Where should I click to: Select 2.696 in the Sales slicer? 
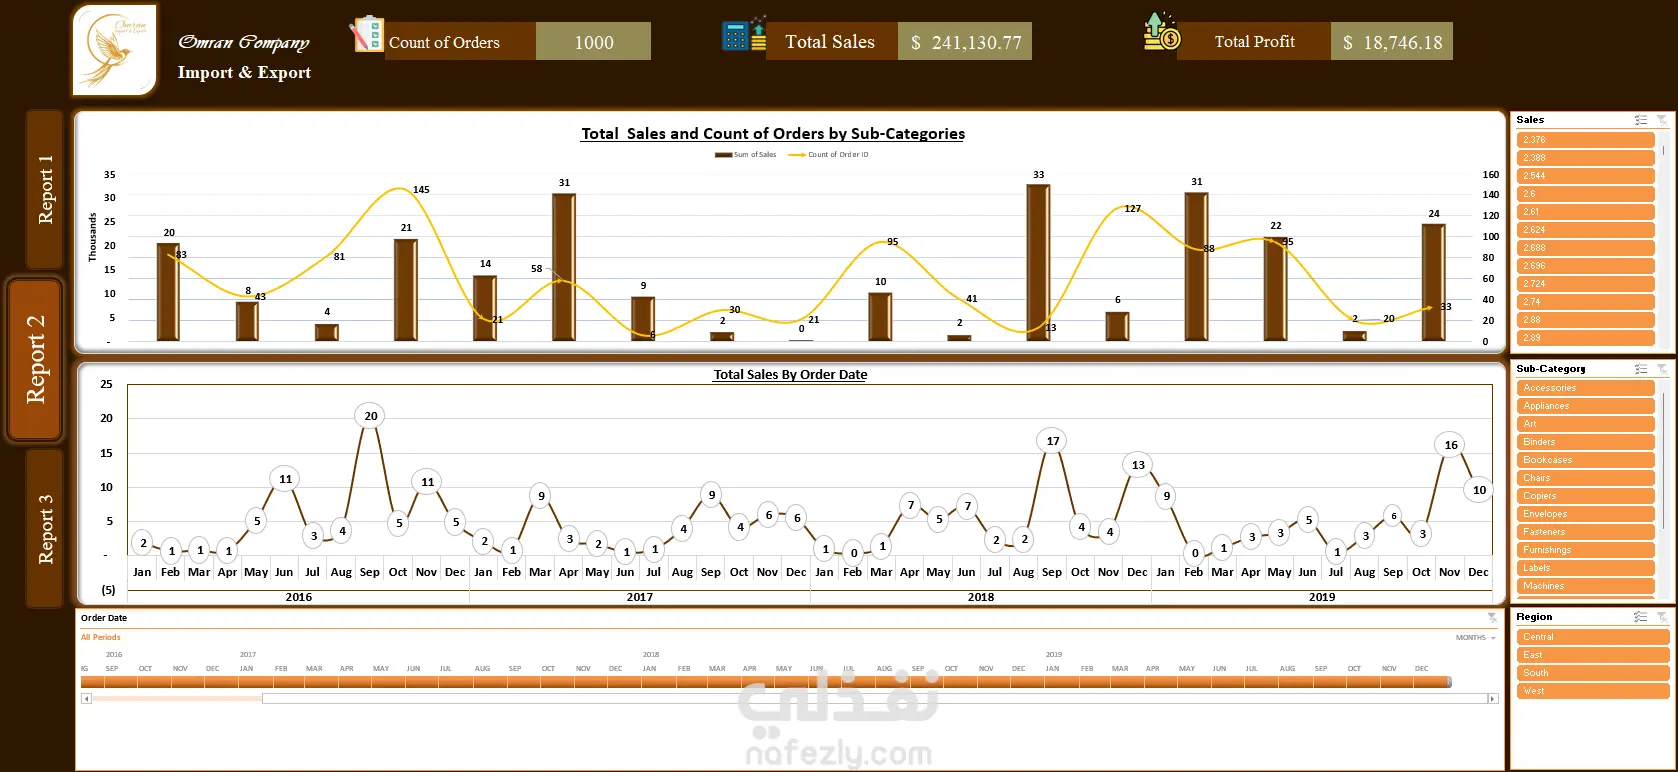point(1586,266)
